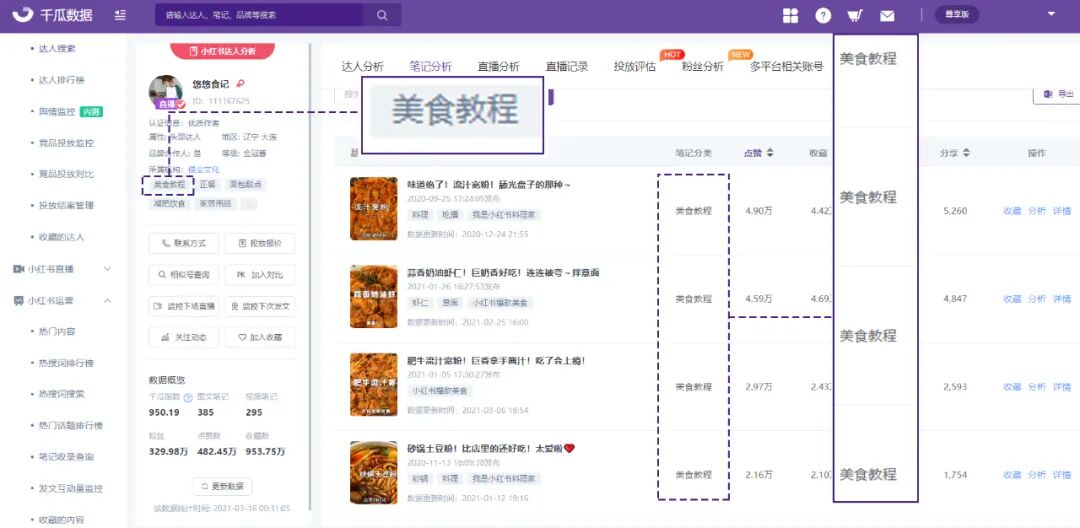Viewport: 1080px width, 528px height.
Task: Select the 面包甜点 tag in profile
Action: tap(247, 184)
